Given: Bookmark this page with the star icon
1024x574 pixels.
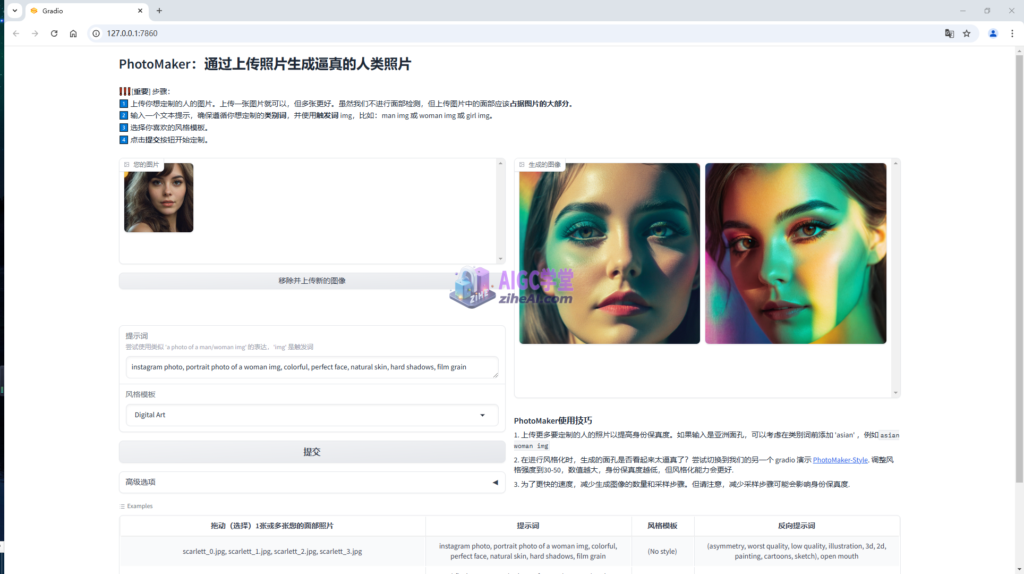Looking at the screenshot, I should pos(967,33).
